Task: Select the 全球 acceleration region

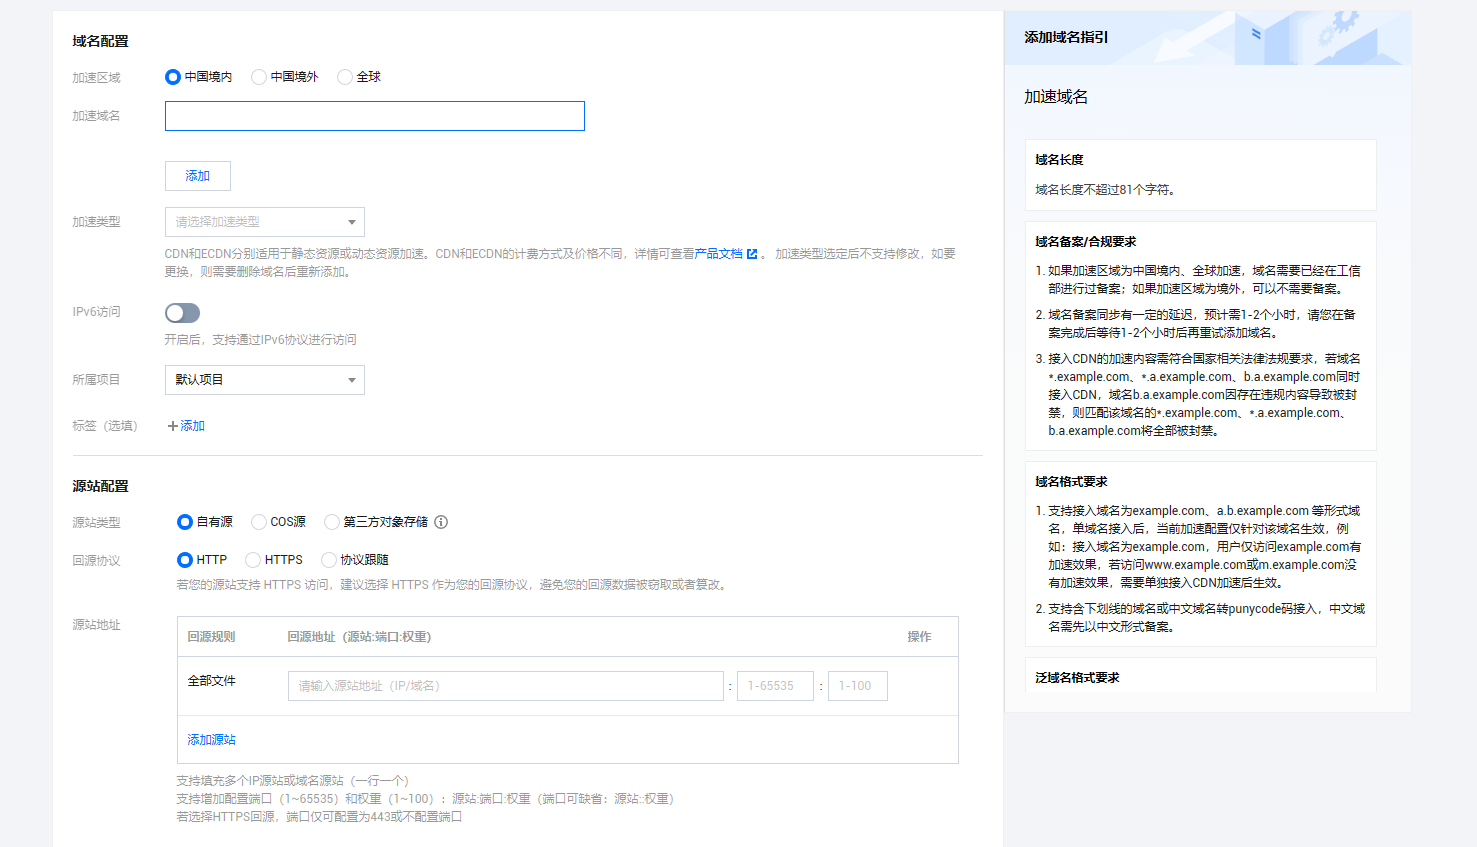Action: click(345, 77)
